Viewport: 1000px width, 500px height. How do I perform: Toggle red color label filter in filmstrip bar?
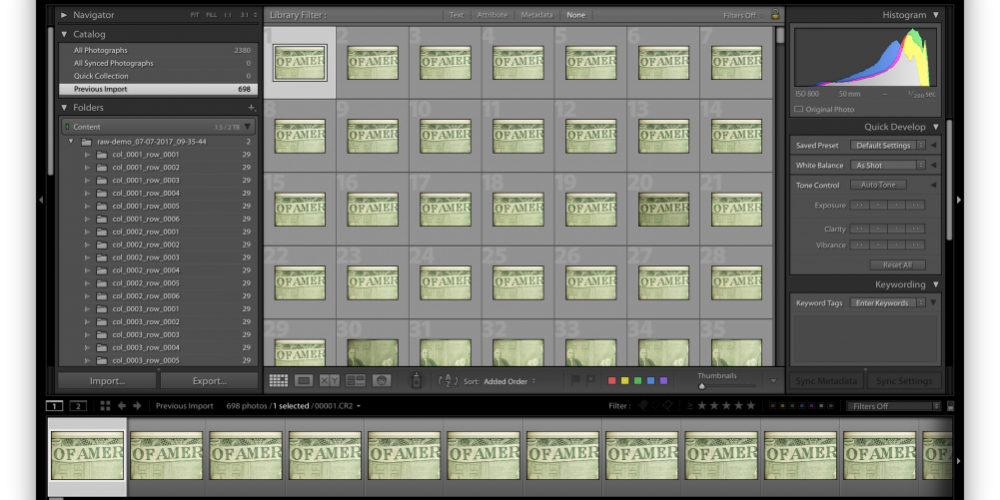coord(774,406)
